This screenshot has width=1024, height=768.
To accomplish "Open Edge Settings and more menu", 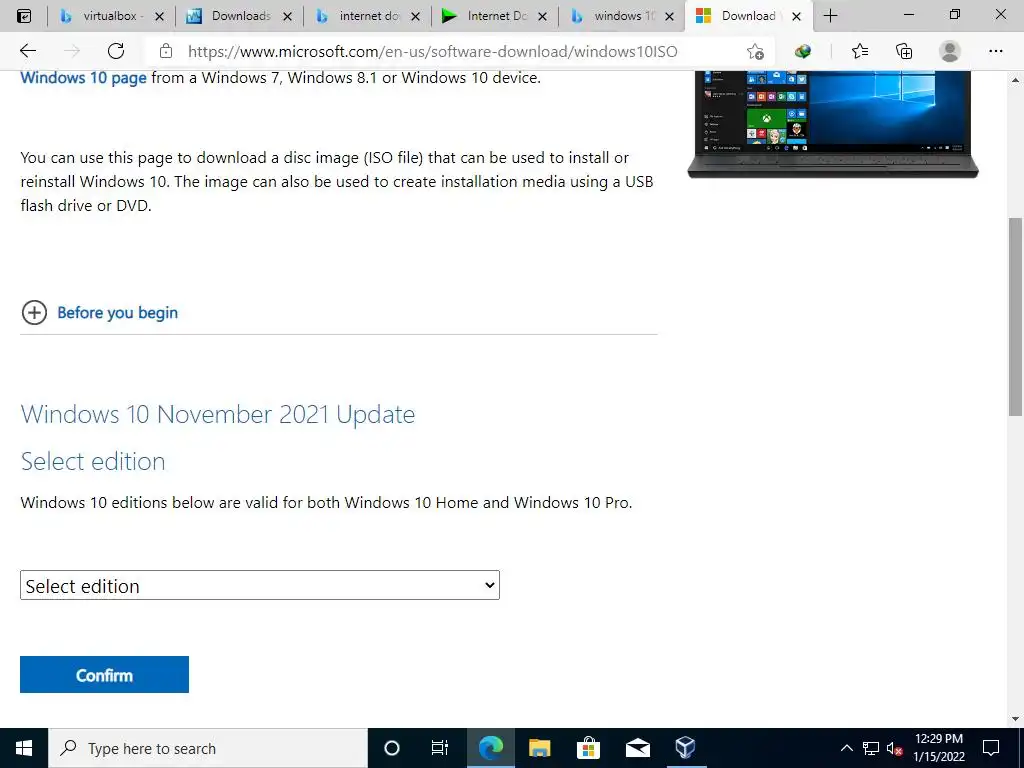I will [995, 51].
